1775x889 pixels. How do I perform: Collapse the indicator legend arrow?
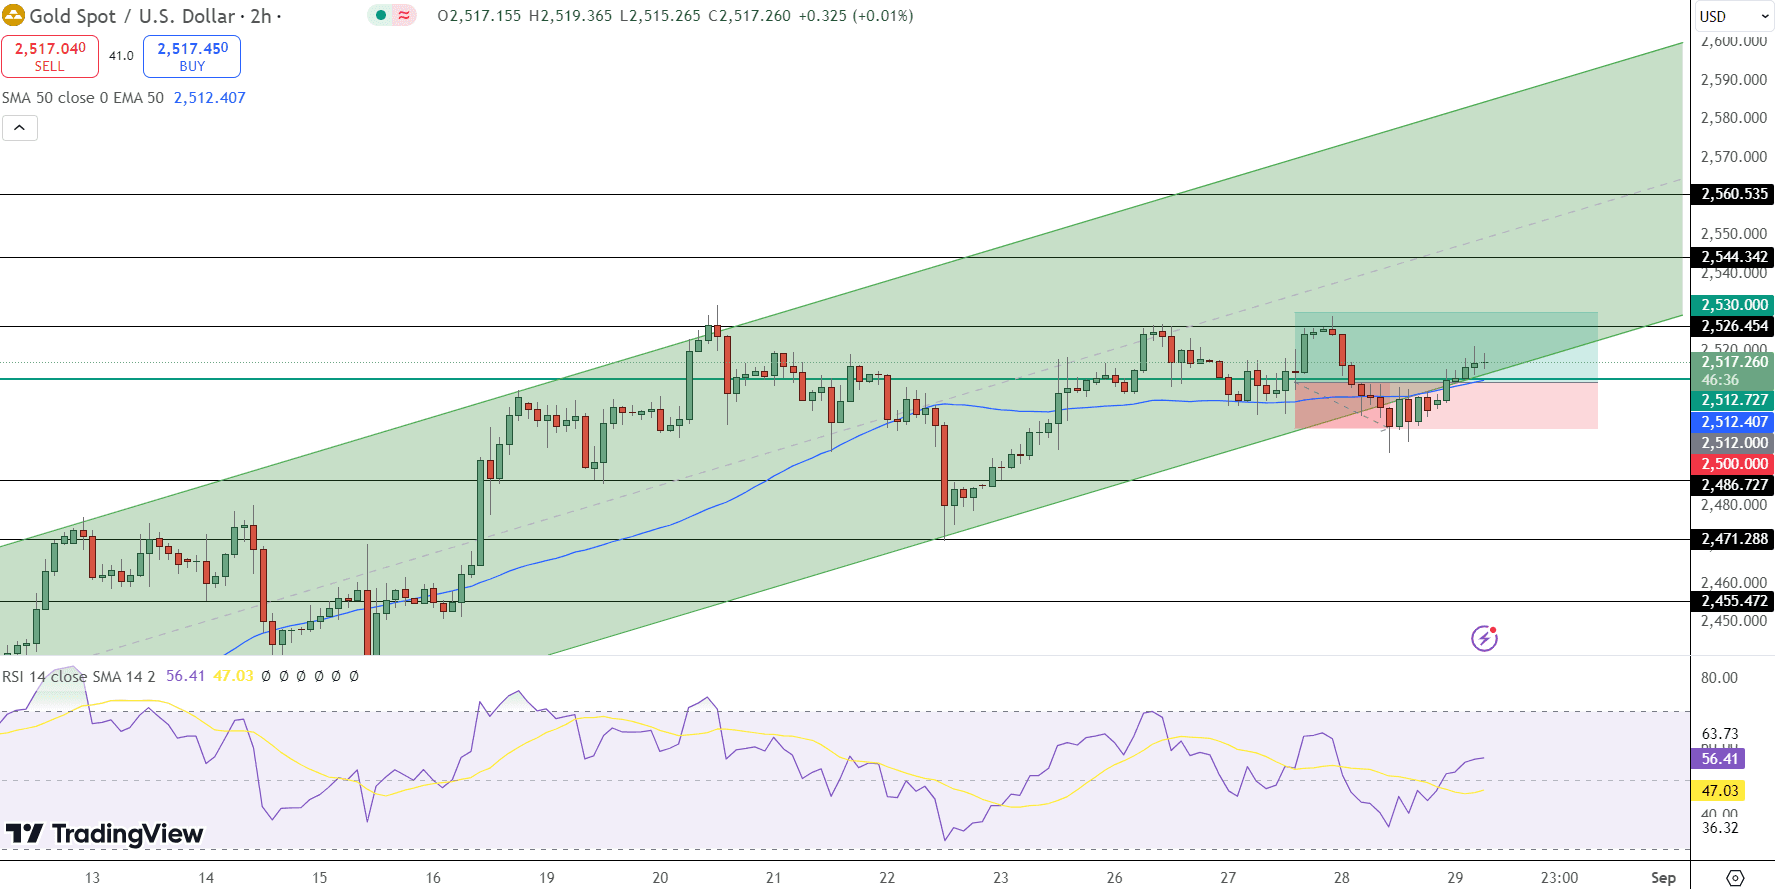point(20,127)
